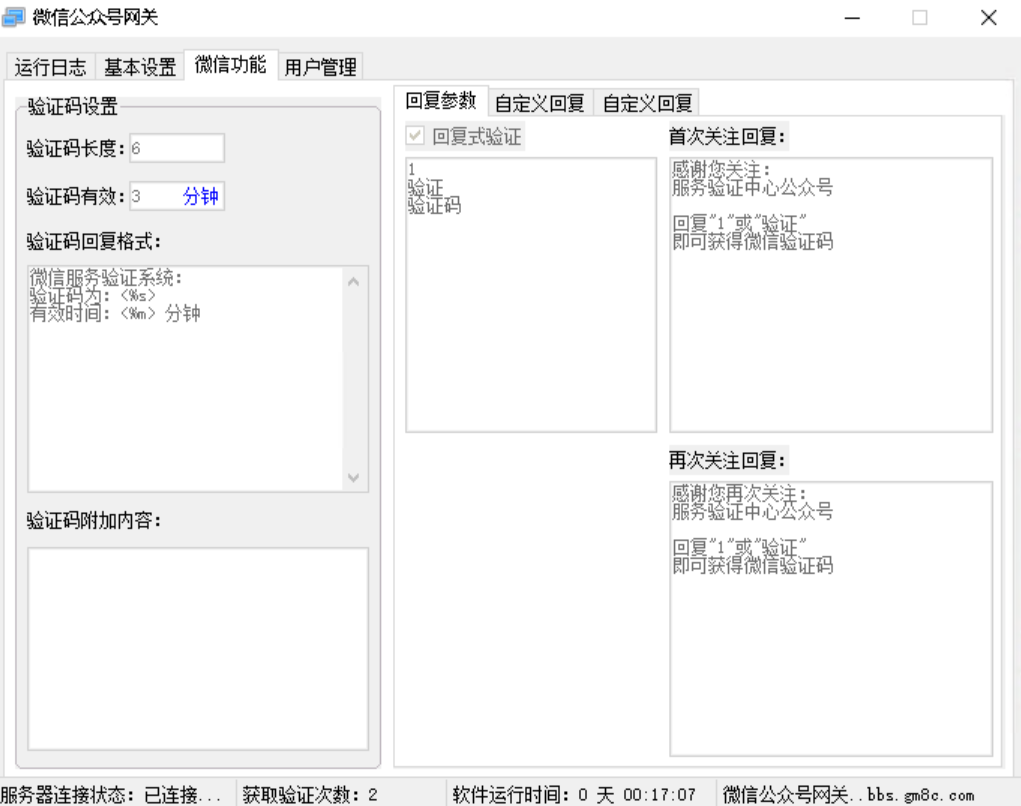Click the 验证码回复格式: label

(94, 242)
